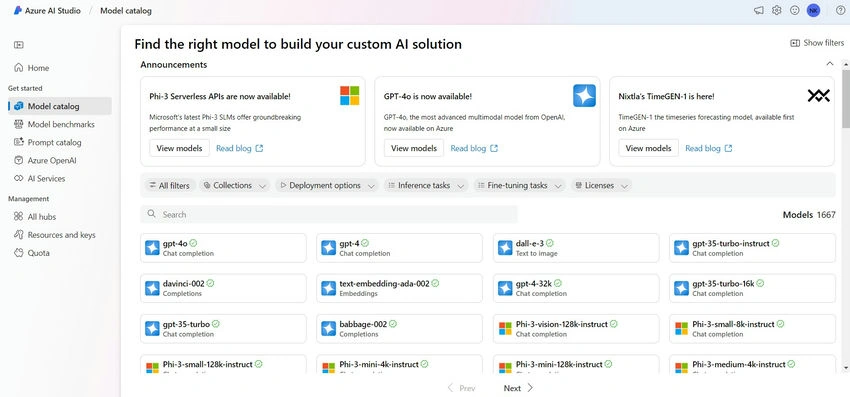Viewport: 850px width, 397px height.
Task: Collapse the sidebar with the panel icon
Action: (x=18, y=45)
